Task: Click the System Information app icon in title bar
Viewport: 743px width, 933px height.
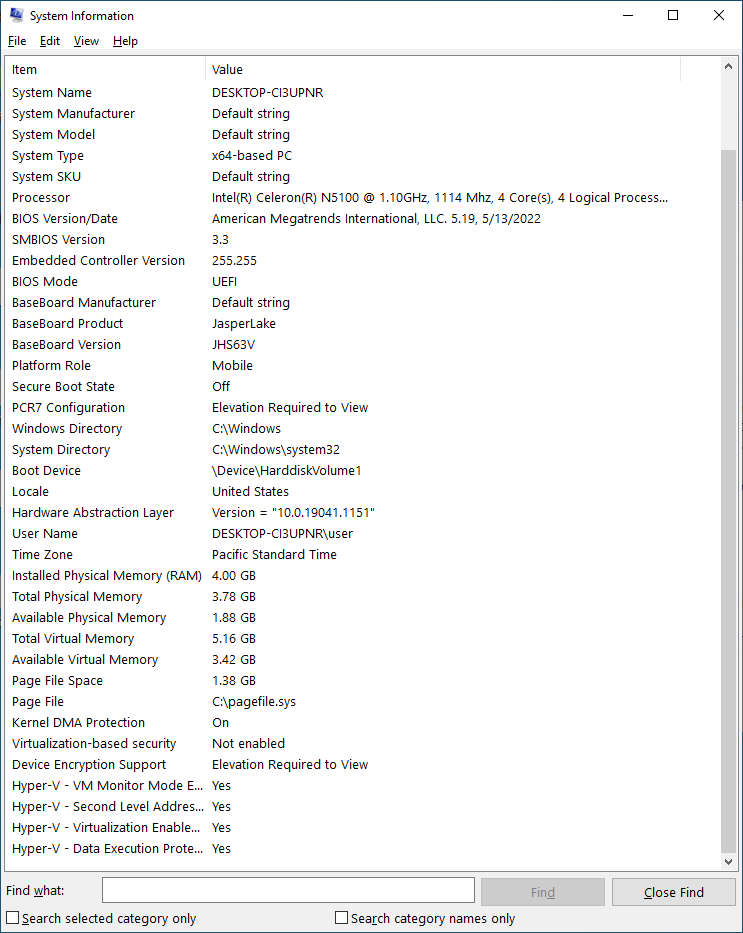Action: [16, 16]
